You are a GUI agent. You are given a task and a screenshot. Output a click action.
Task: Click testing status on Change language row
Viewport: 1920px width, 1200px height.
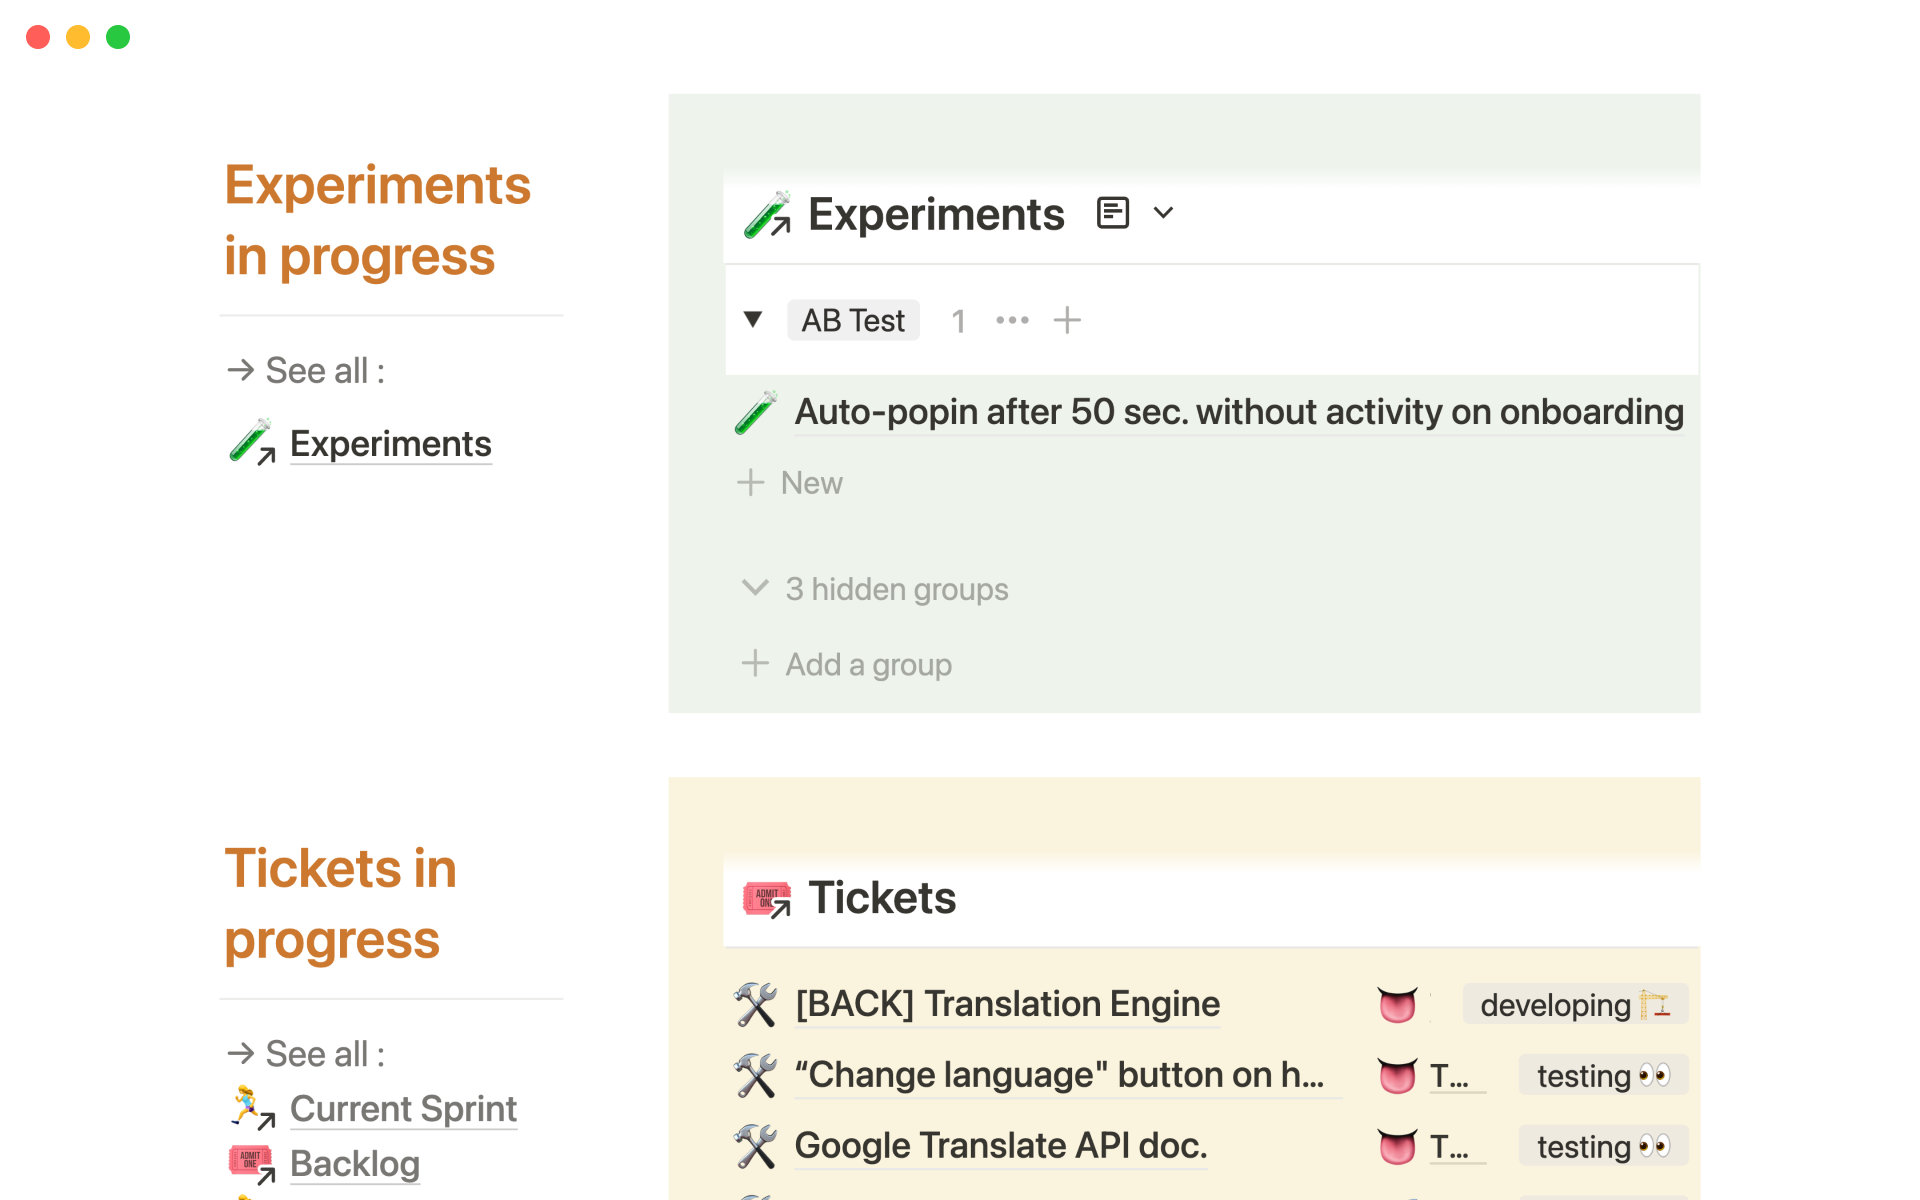coord(1602,1076)
